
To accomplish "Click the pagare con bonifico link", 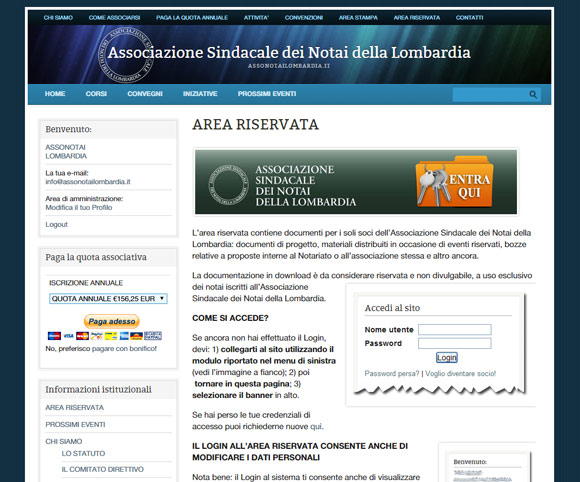I will (124, 348).
